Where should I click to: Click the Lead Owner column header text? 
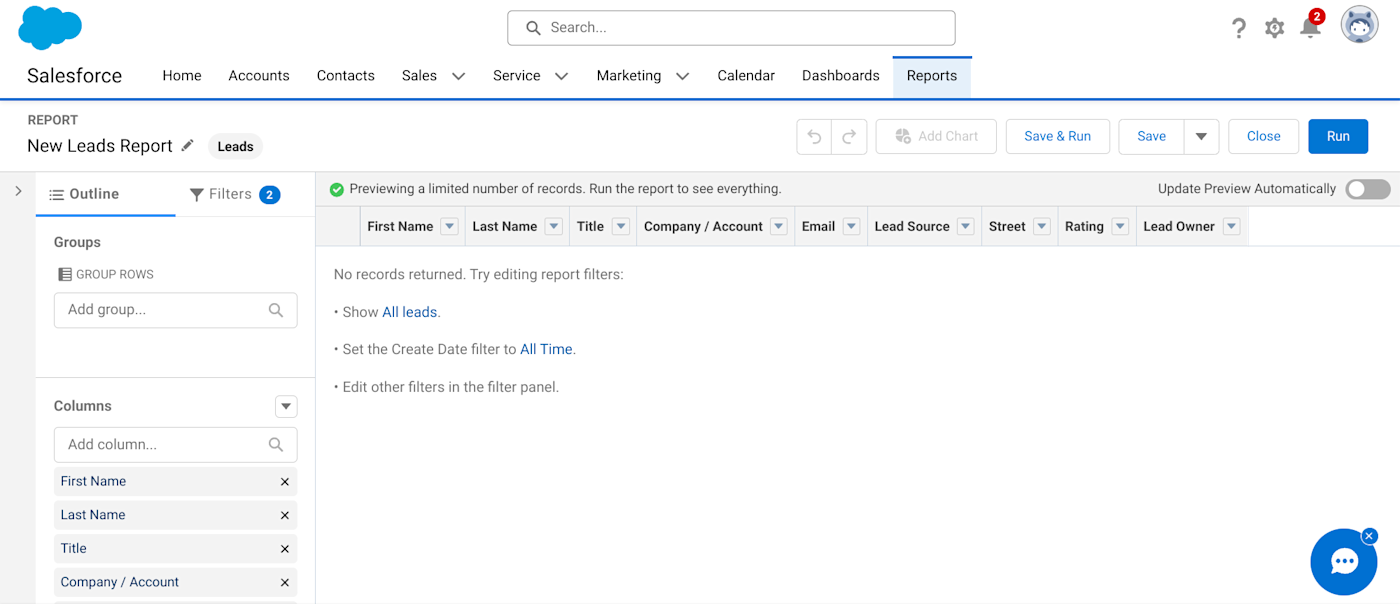point(1179,227)
